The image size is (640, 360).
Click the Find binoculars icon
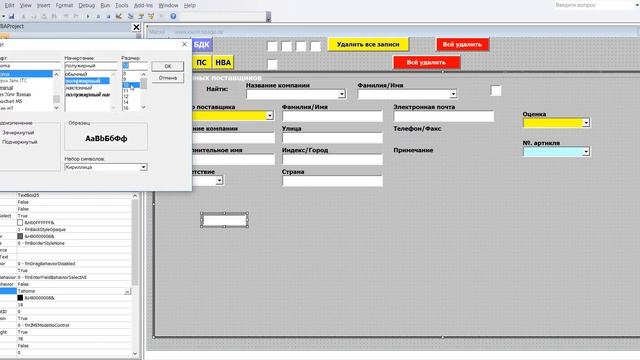coord(54,16)
